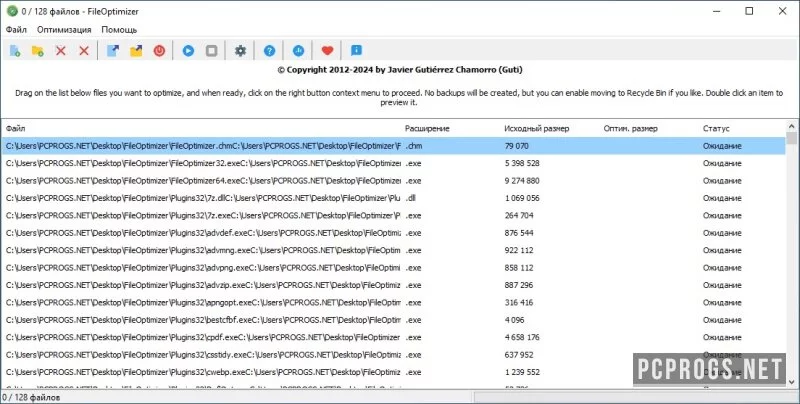Click the size value 5 398 528
The image size is (800, 404).
click(x=522, y=163)
